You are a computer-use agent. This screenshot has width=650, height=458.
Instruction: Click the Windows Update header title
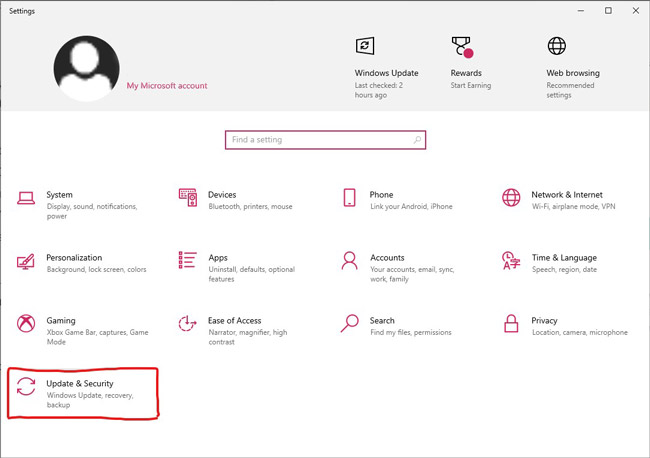pos(386,73)
